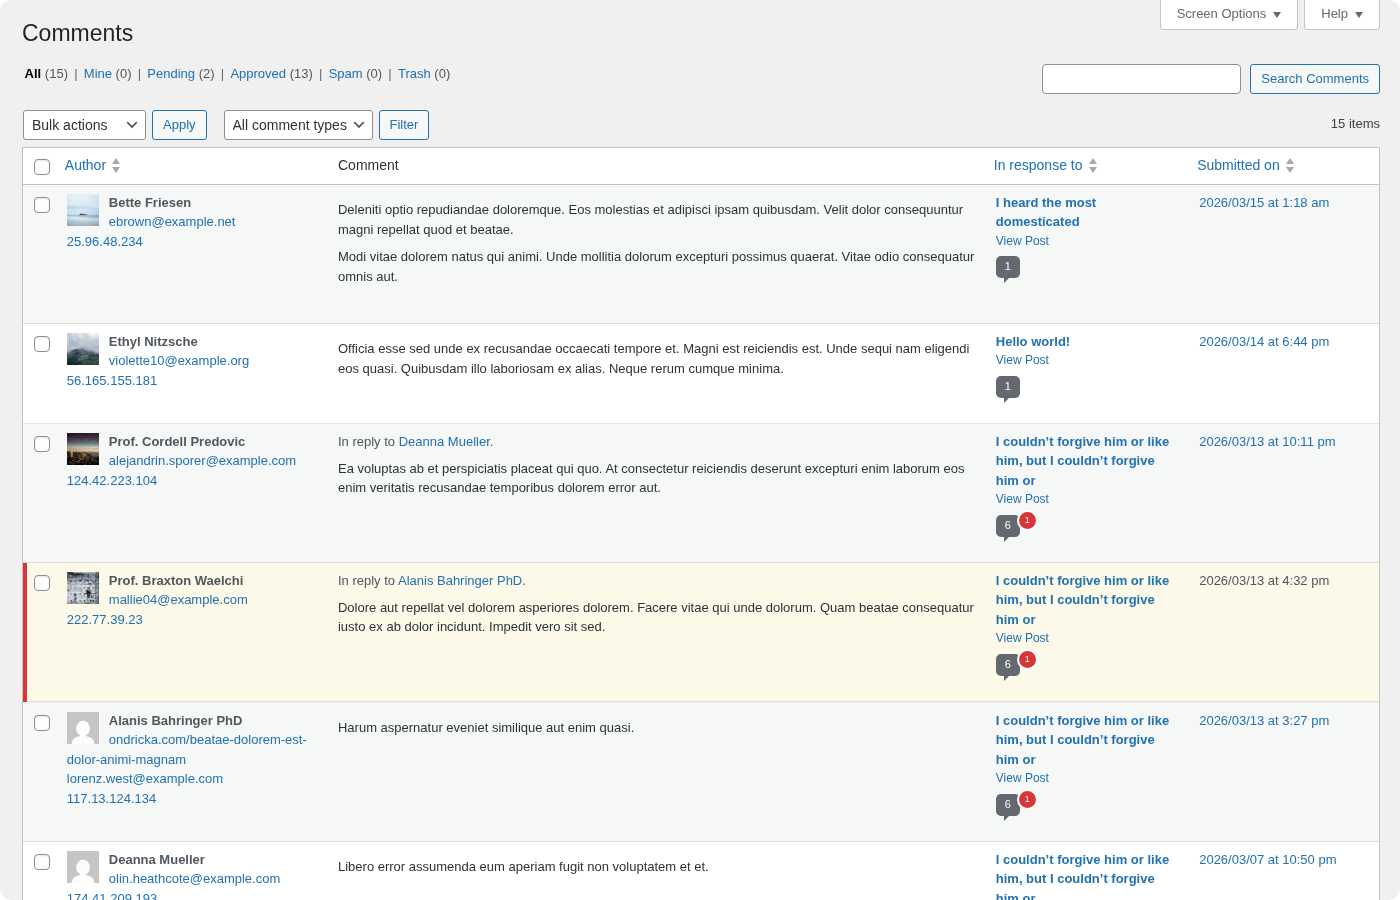Open the All comment types dropdown
The image size is (1400, 900).
[298, 124]
